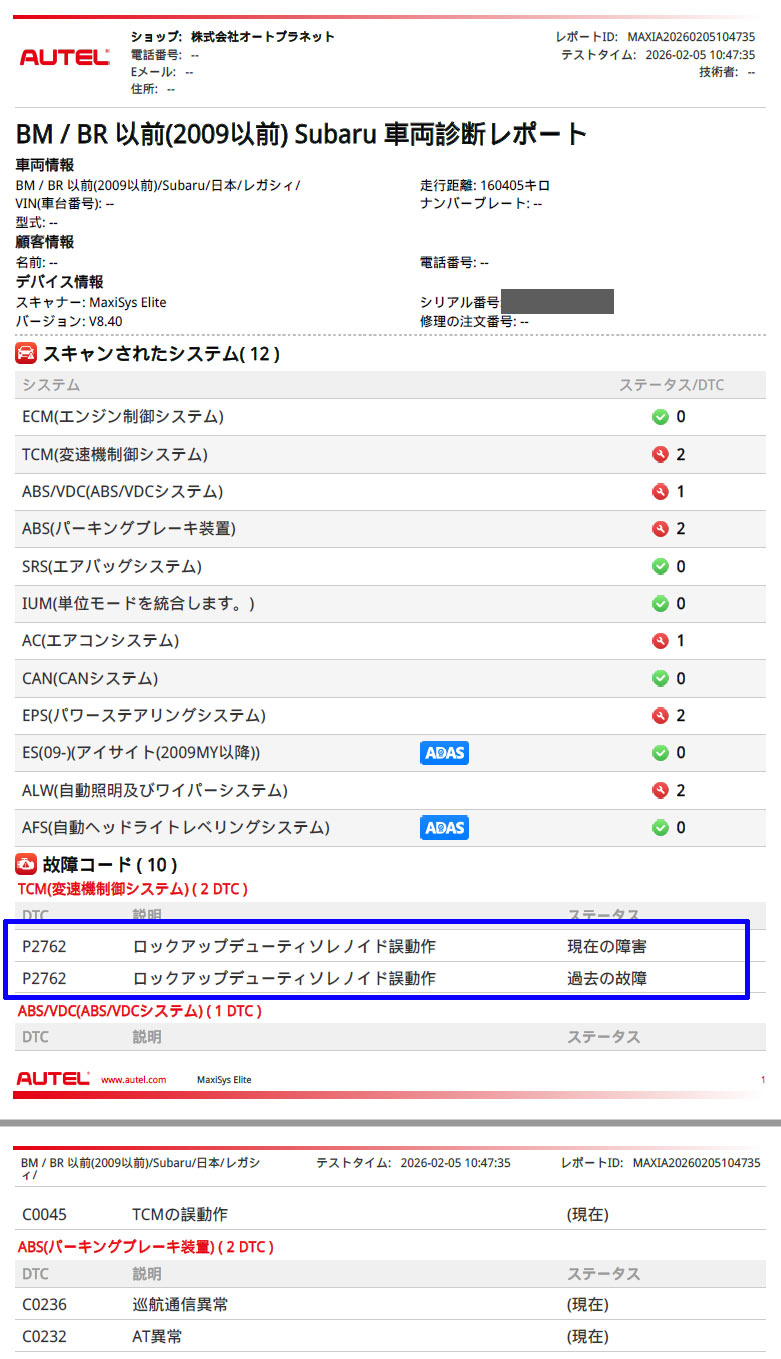Image resolution: width=781 pixels, height=1359 pixels.
Task: Click the green check icon for CAN system
Action: [660, 678]
